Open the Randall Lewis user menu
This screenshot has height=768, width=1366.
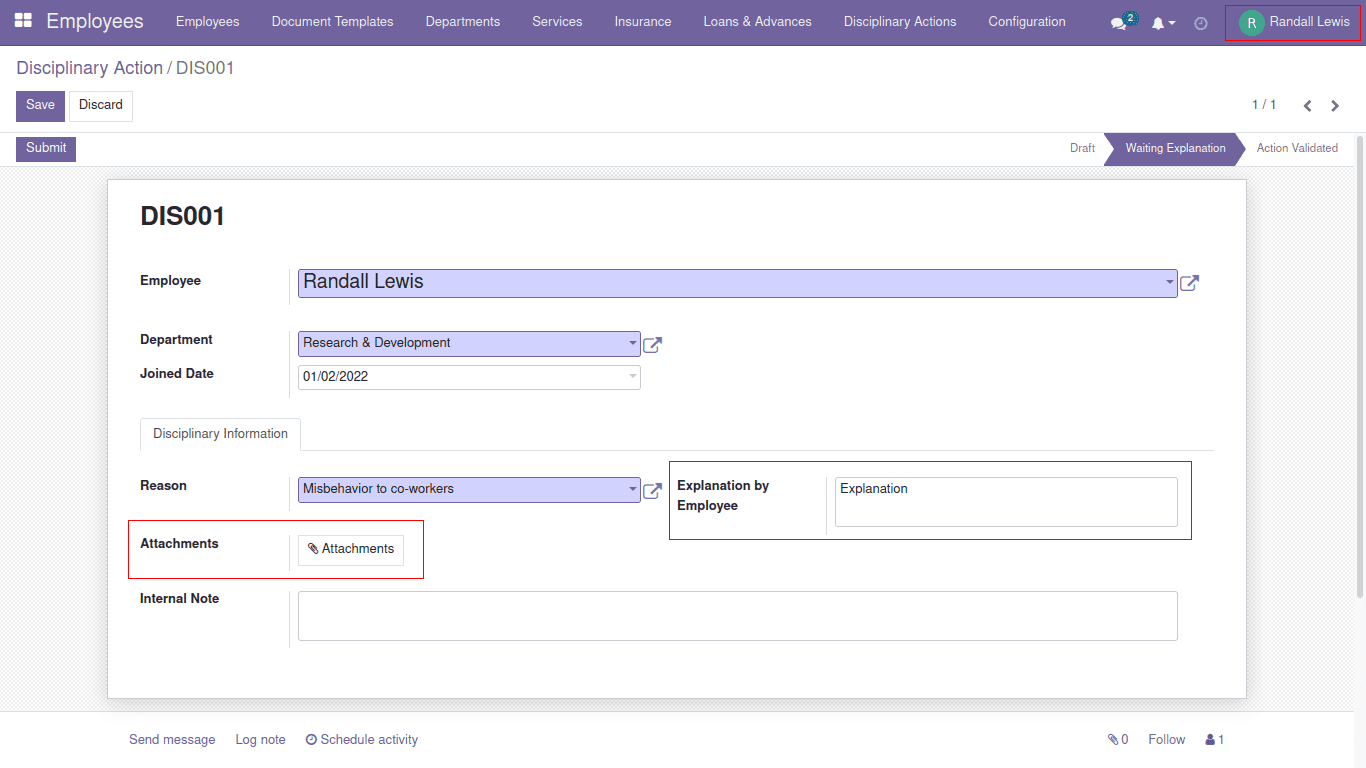(x=1292, y=21)
